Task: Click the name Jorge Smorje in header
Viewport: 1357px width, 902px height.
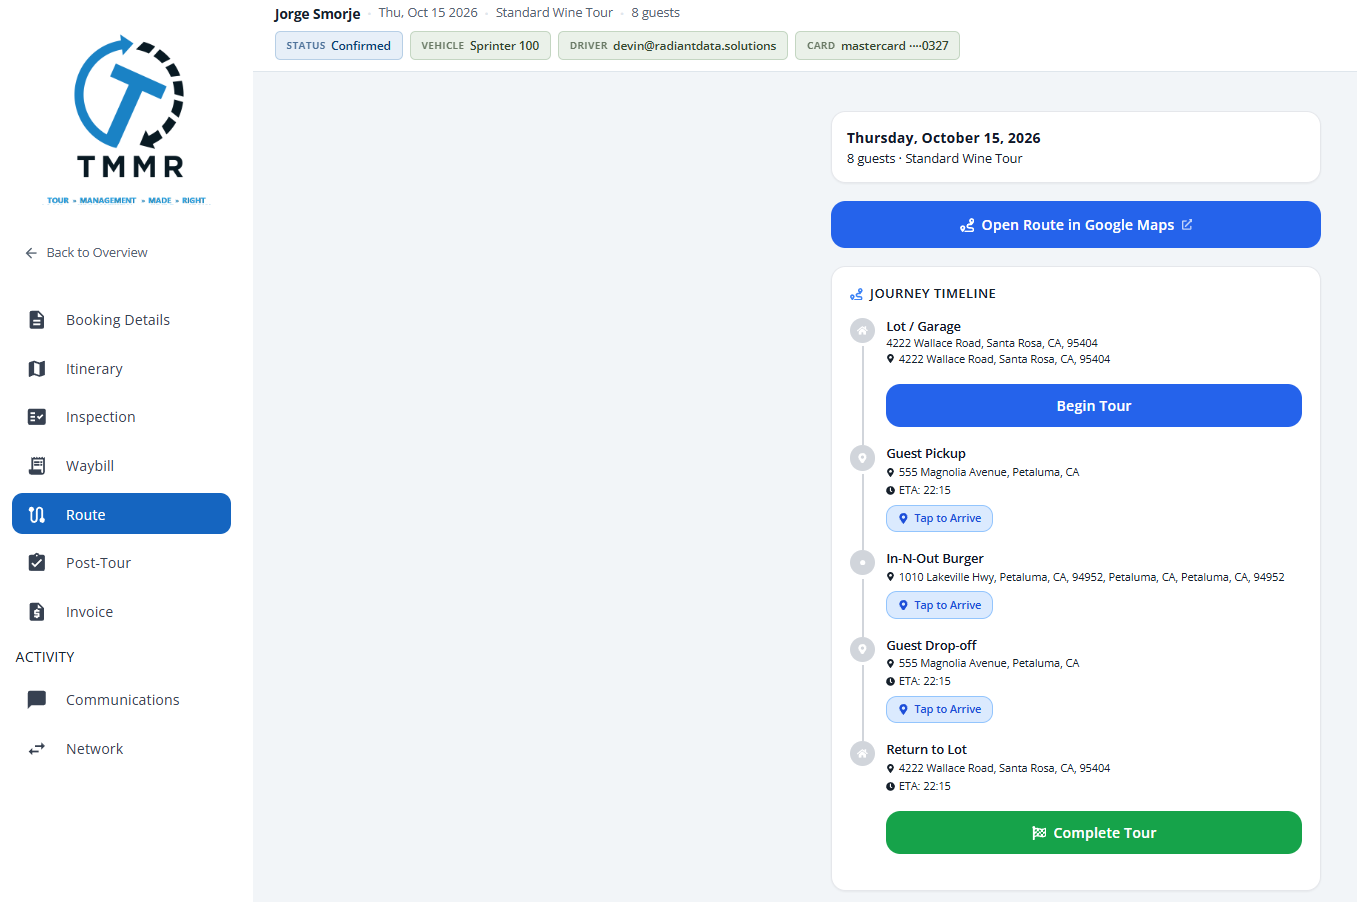Action: [x=317, y=14]
